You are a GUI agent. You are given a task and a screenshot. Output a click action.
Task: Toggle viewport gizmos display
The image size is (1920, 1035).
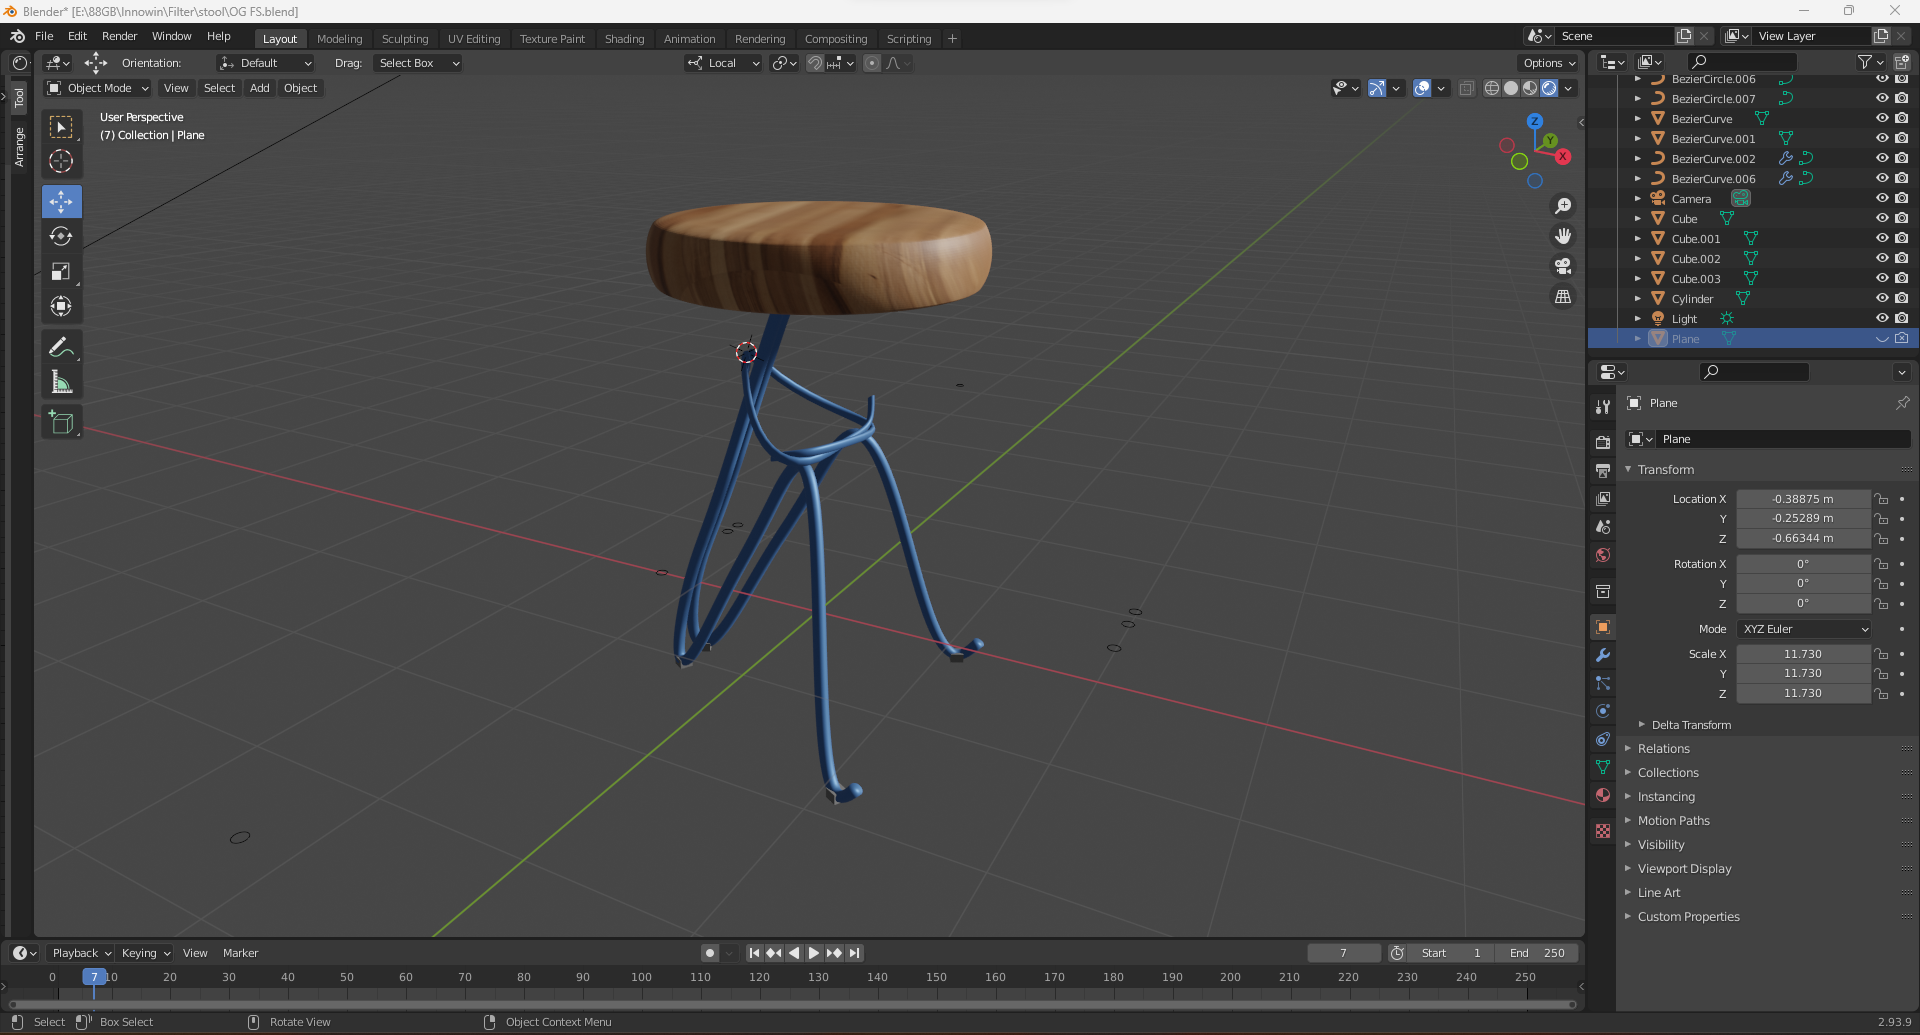point(1377,88)
